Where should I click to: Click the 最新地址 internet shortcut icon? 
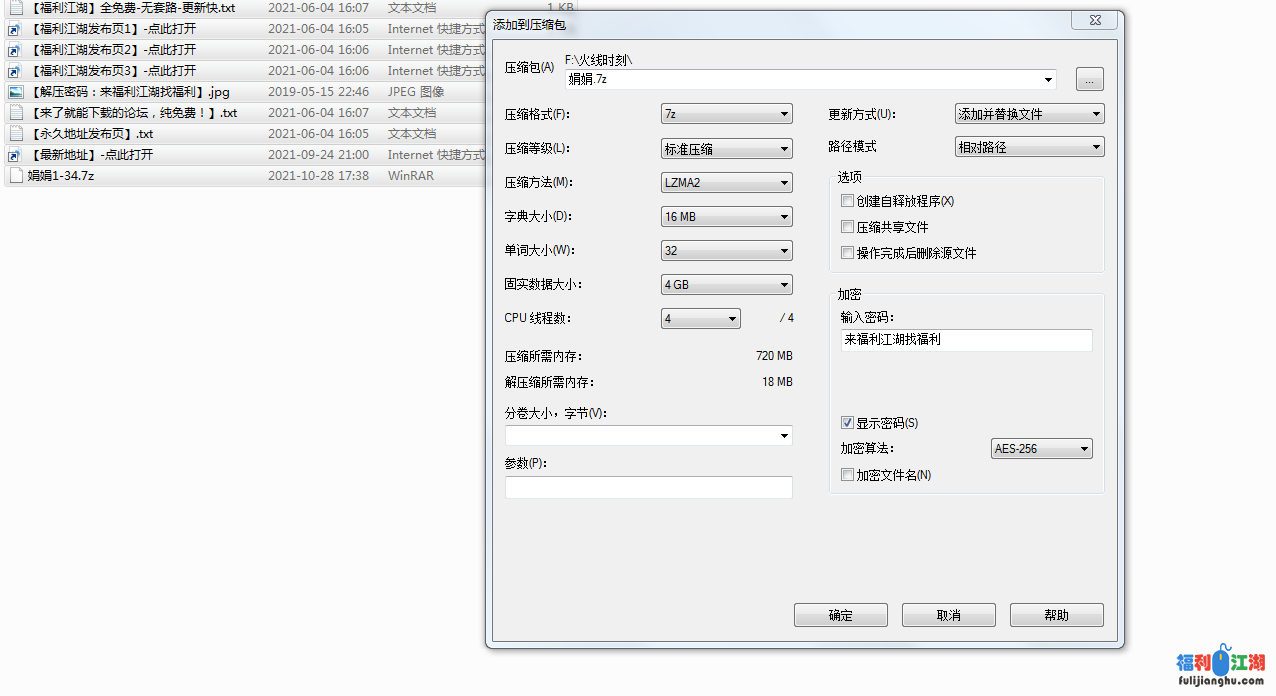pyautogui.click(x=16, y=155)
